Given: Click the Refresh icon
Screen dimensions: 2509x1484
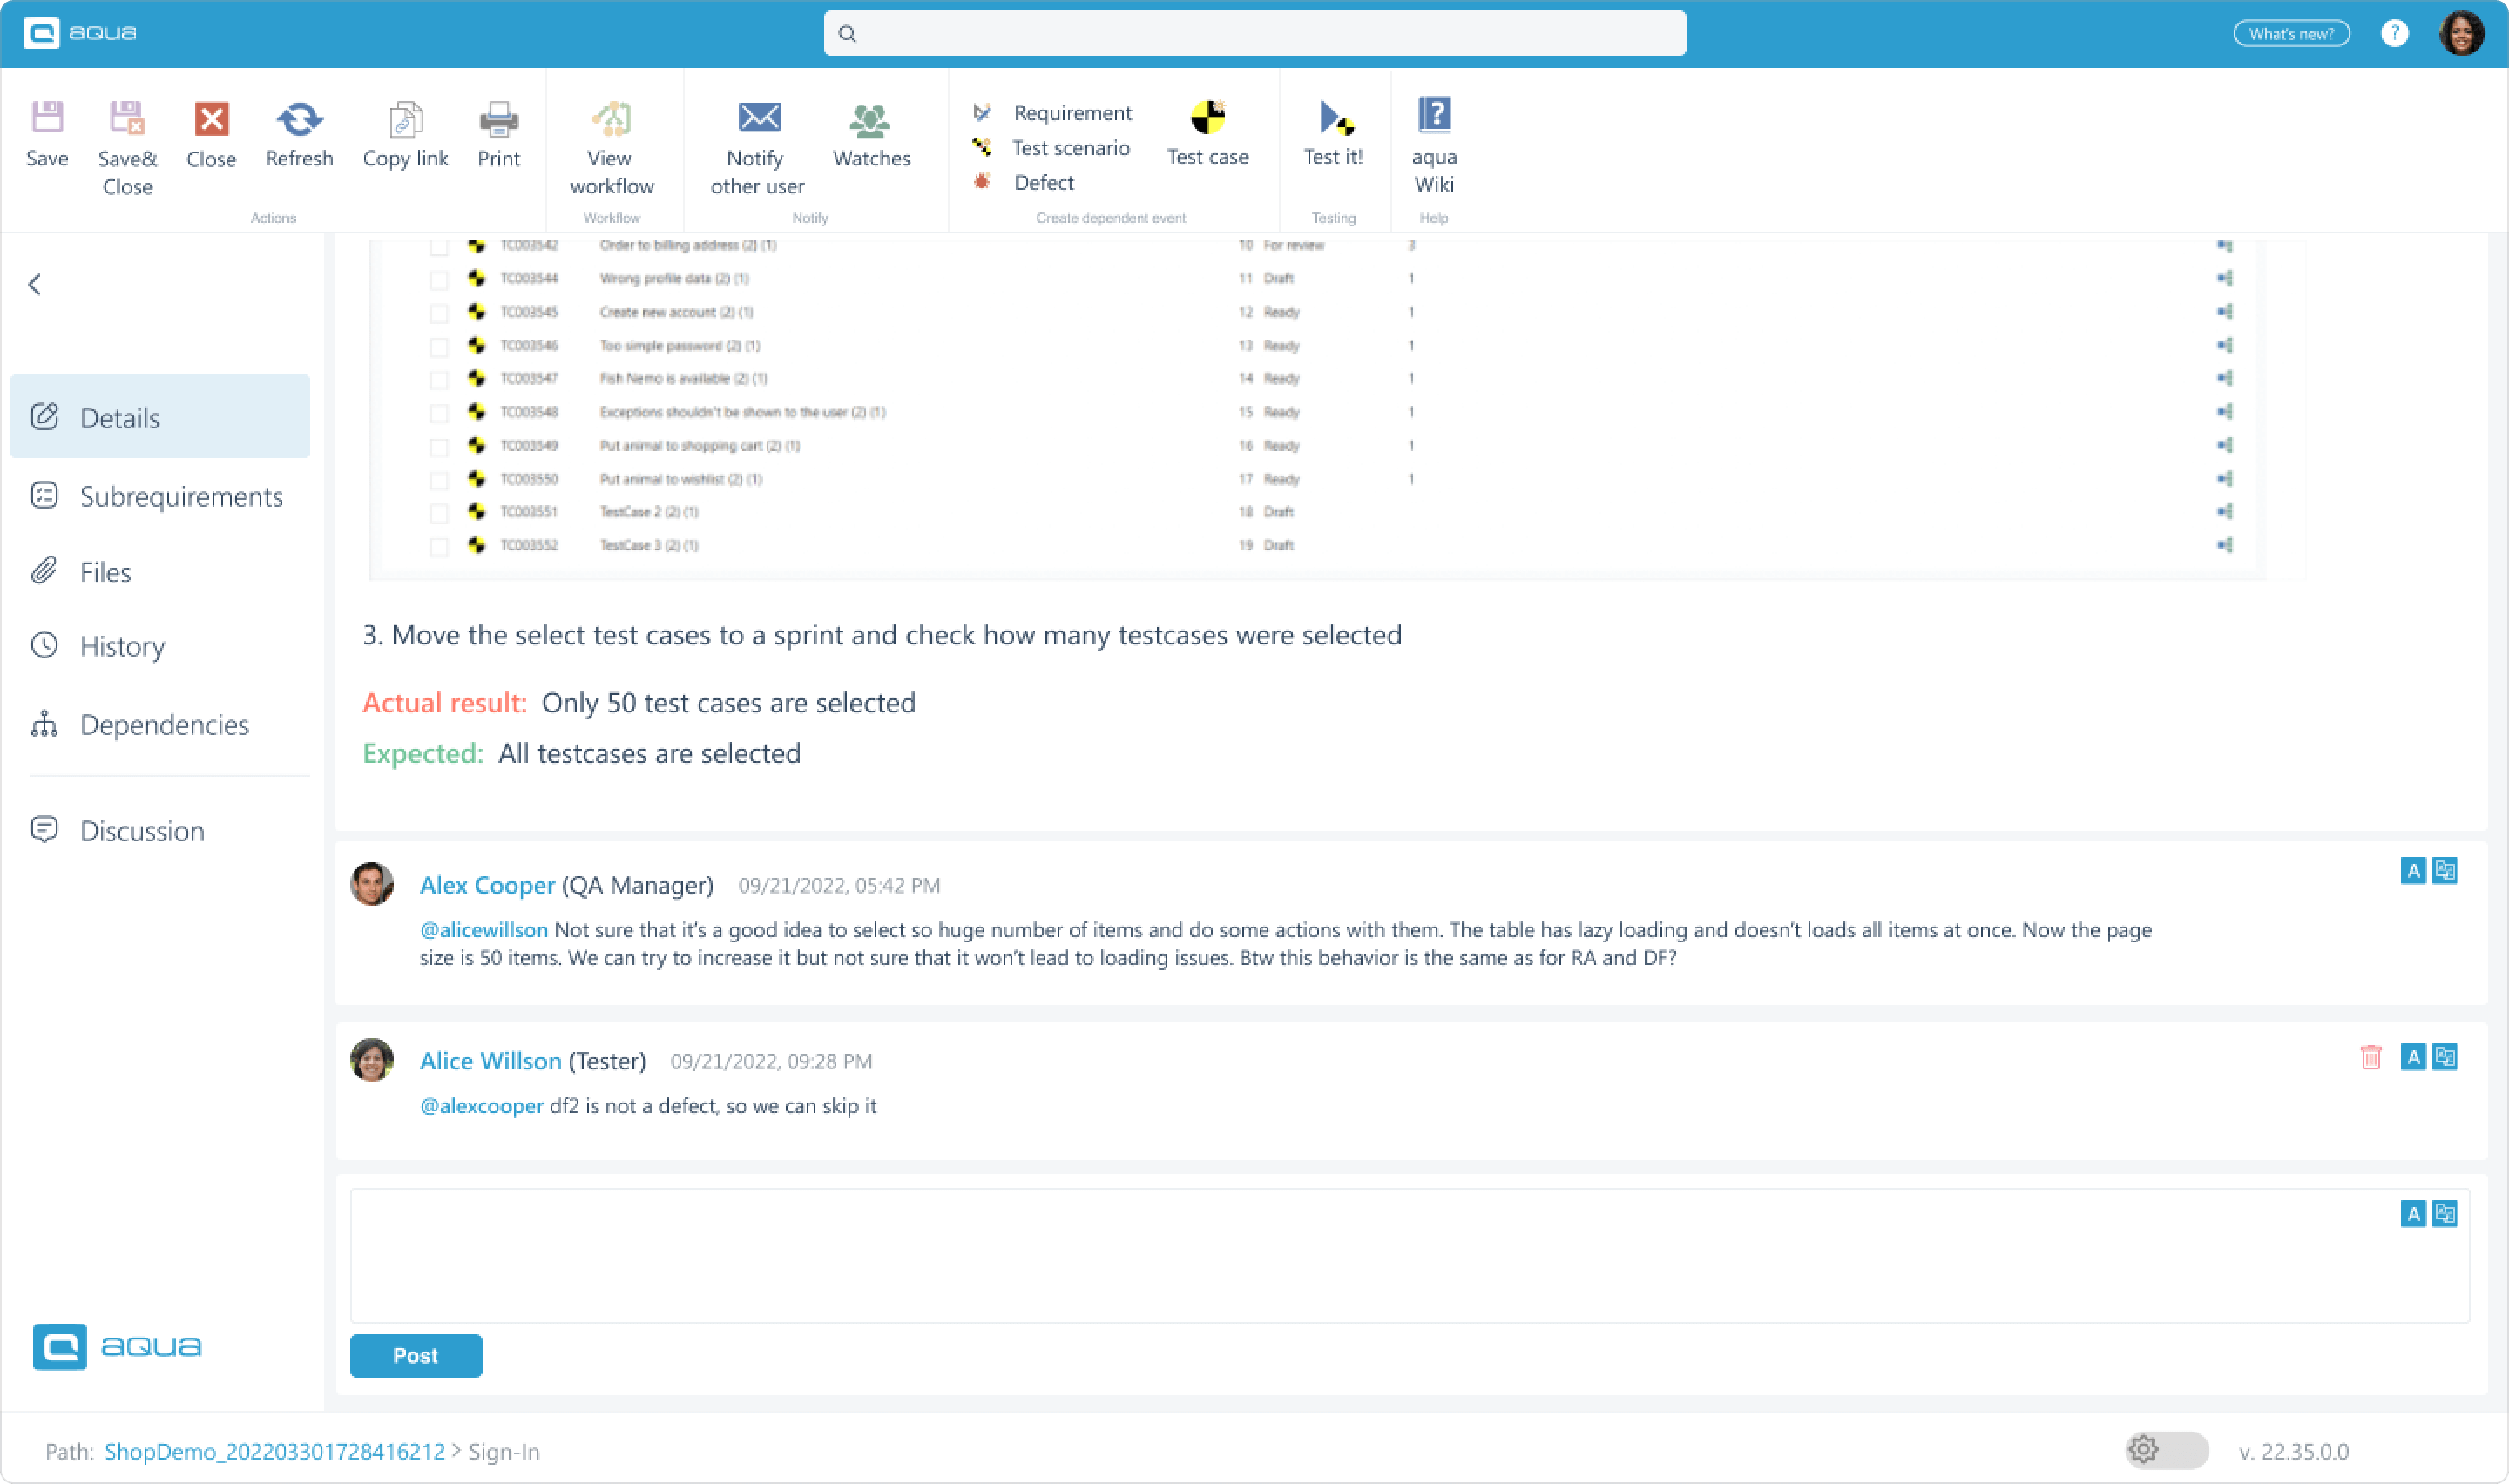Looking at the screenshot, I should tap(298, 119).
